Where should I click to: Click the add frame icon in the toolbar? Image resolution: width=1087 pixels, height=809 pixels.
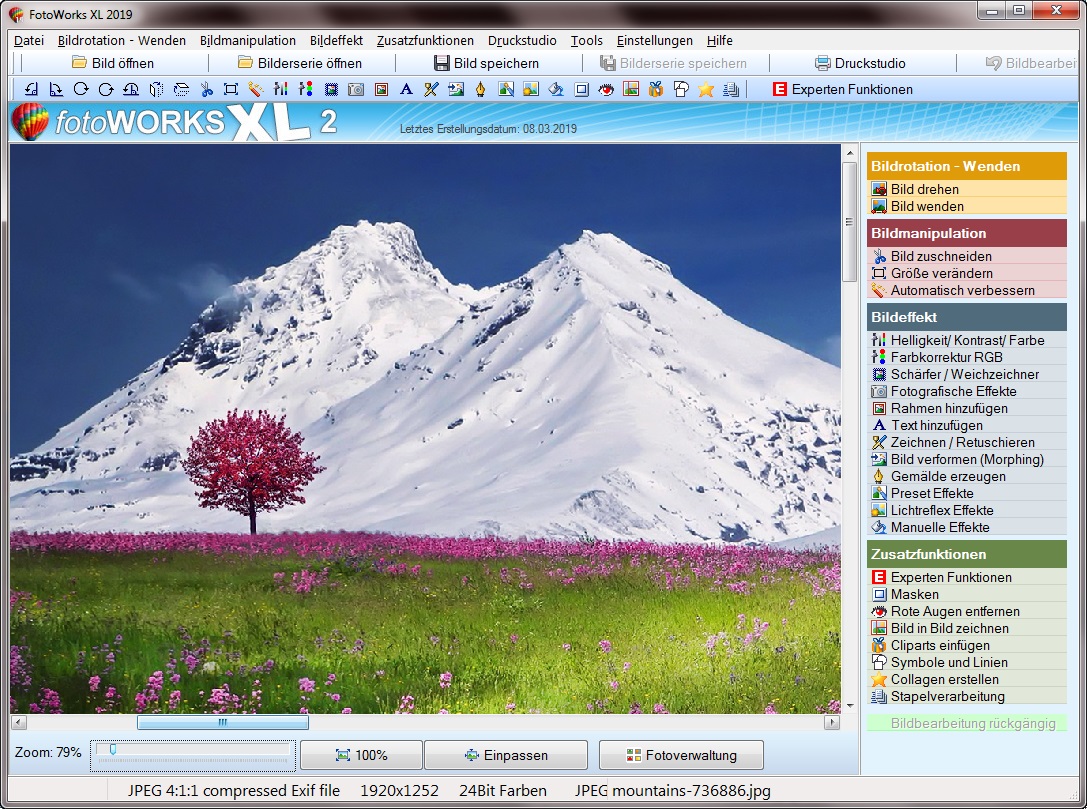[x=381, y=89]
